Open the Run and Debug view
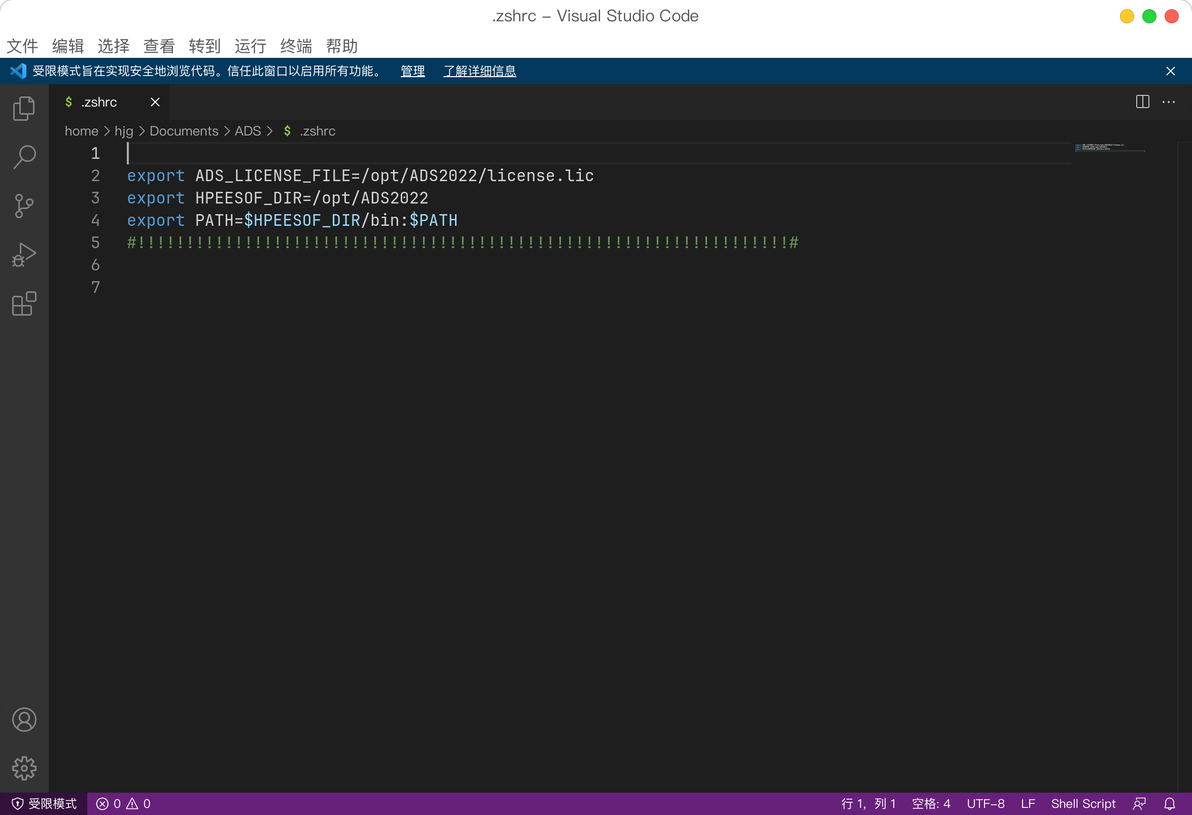Viewport: 1192px width, 815px height. click(24, 255)
